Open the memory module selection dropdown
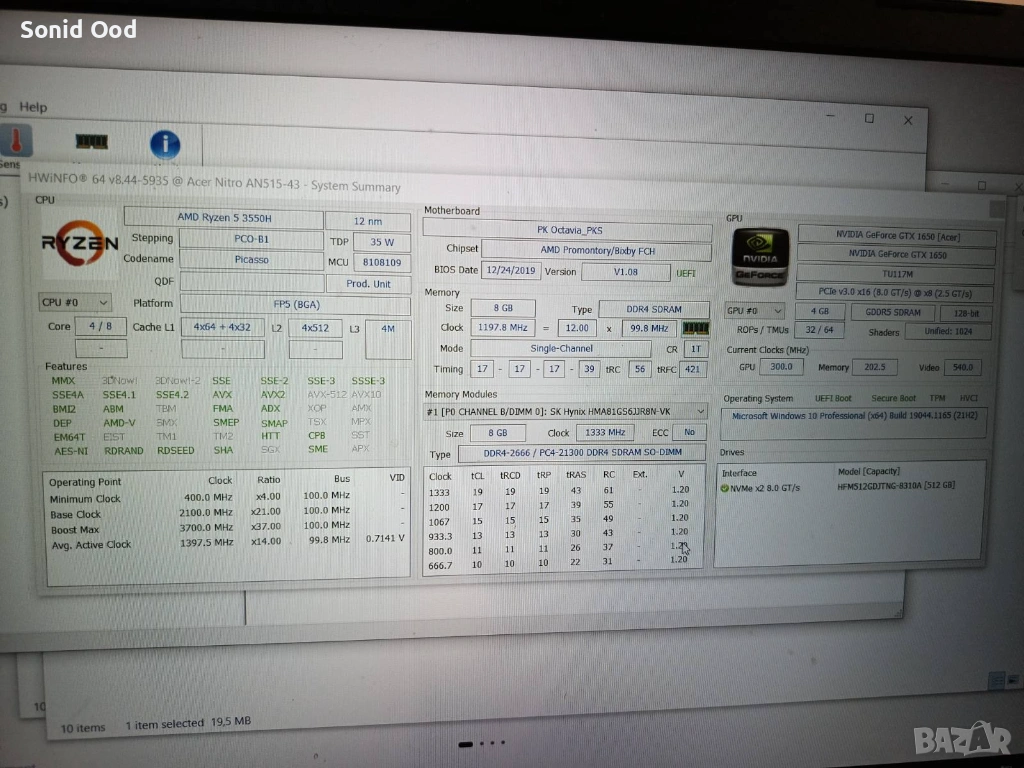This screenshot has height=768, width=1024. pyautogui.click(x=566, y=412)
